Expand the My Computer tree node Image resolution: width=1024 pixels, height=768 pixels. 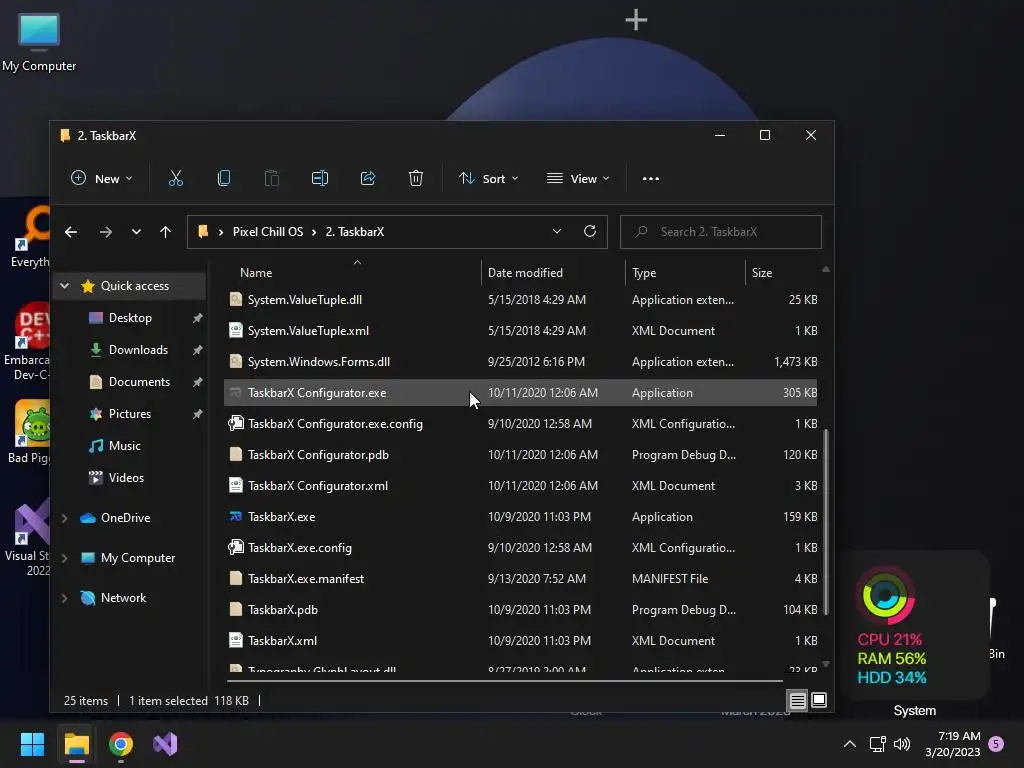tap(65, 558)
